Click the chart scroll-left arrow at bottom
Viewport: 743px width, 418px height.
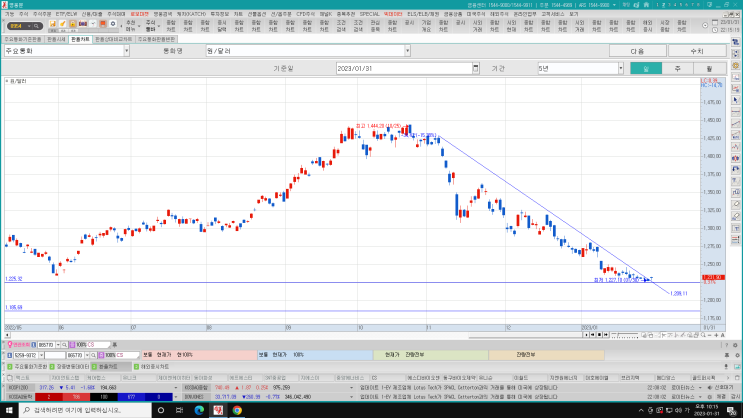7,335
